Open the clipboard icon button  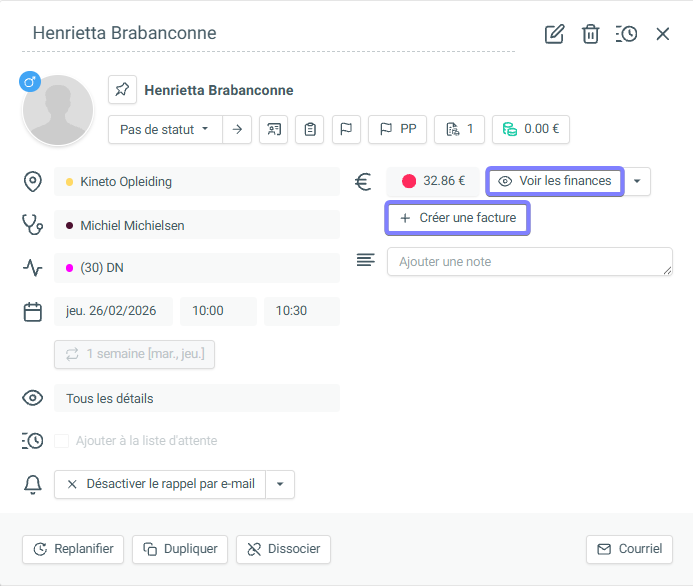[310, 129]
